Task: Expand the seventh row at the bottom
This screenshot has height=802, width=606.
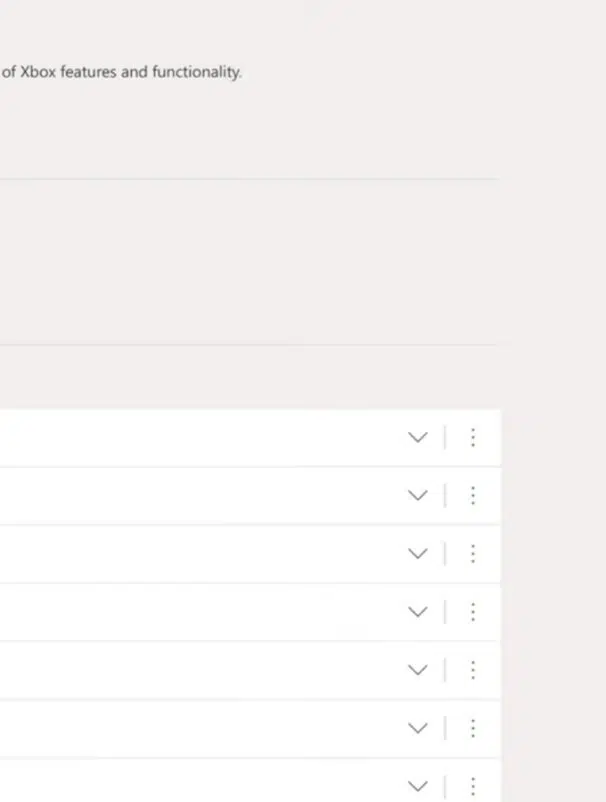Action: 418,785
